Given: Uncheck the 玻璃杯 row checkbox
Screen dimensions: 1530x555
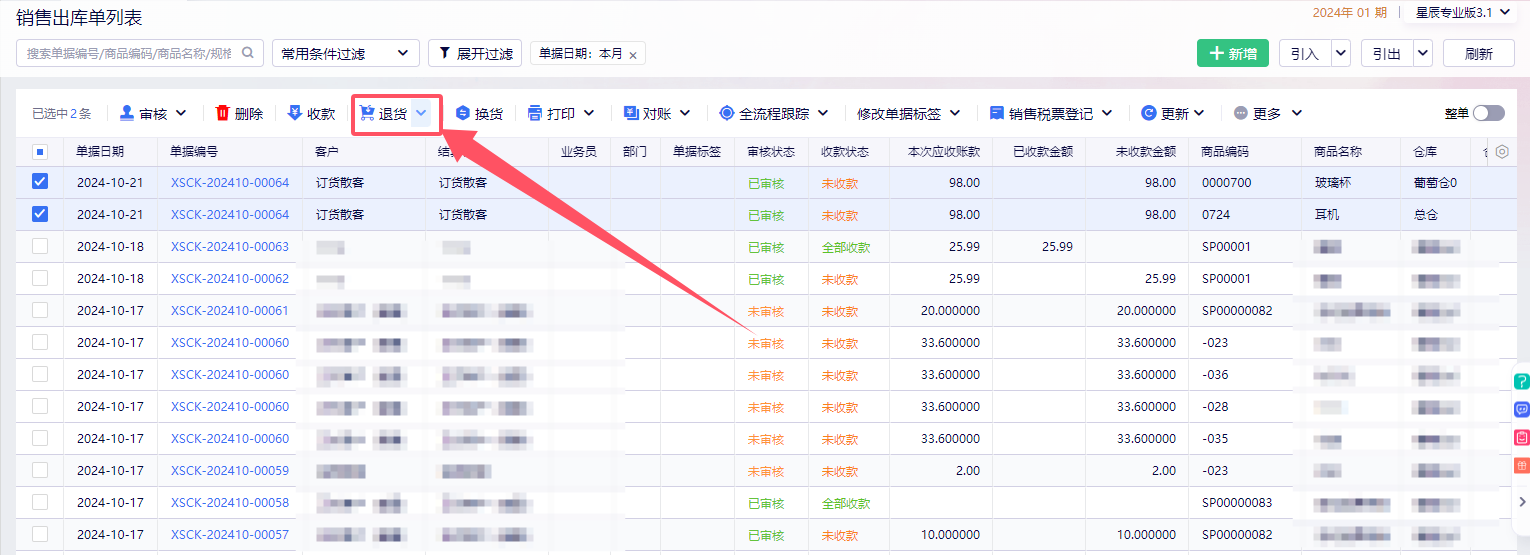Looking at the screenshot, I should coord(40,182).
